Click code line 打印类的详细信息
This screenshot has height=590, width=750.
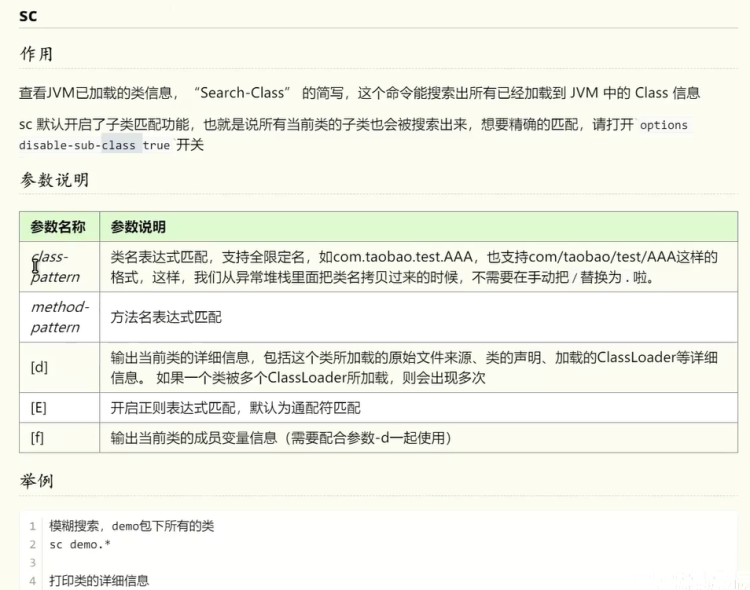click(99, 580)
